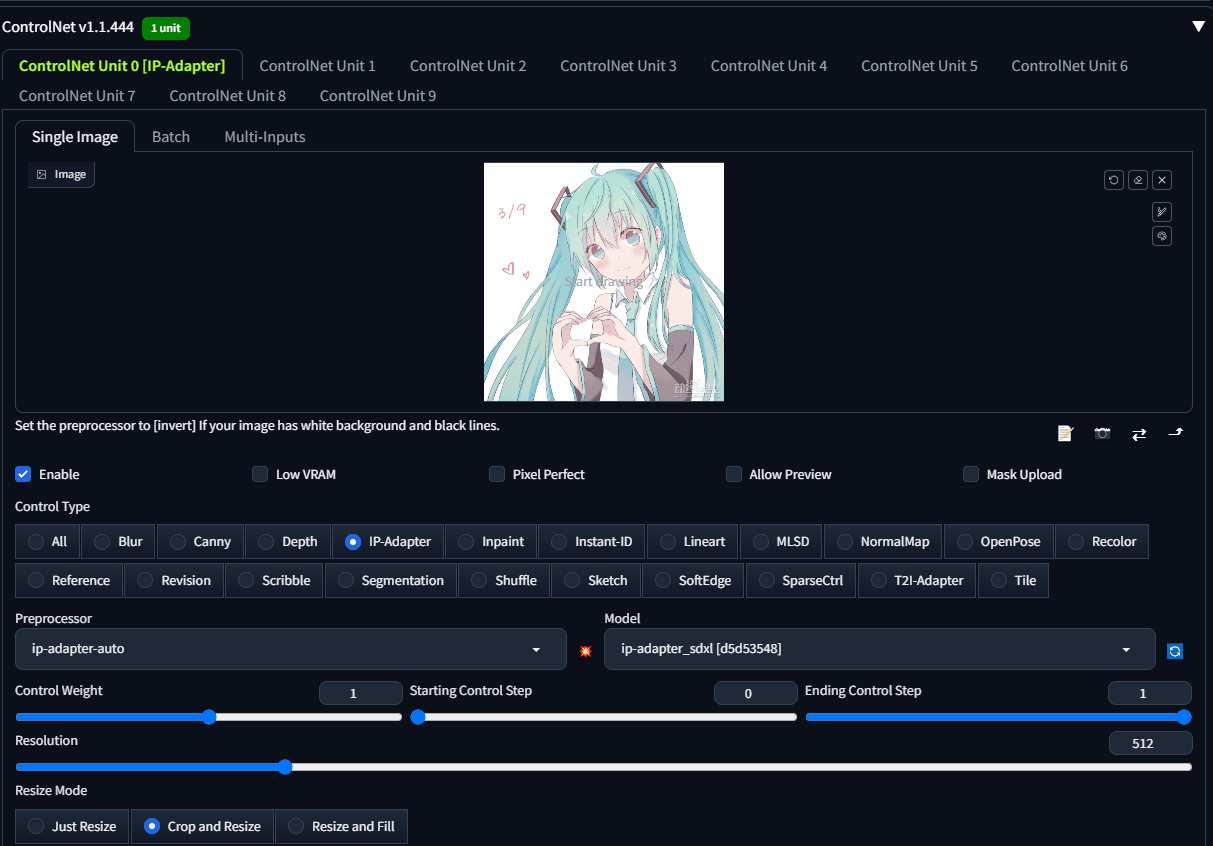This screenshot has height=846, width=1213.
Task: Open the brush size tool
Action: pyautogui.click(x=1161, y=211)
